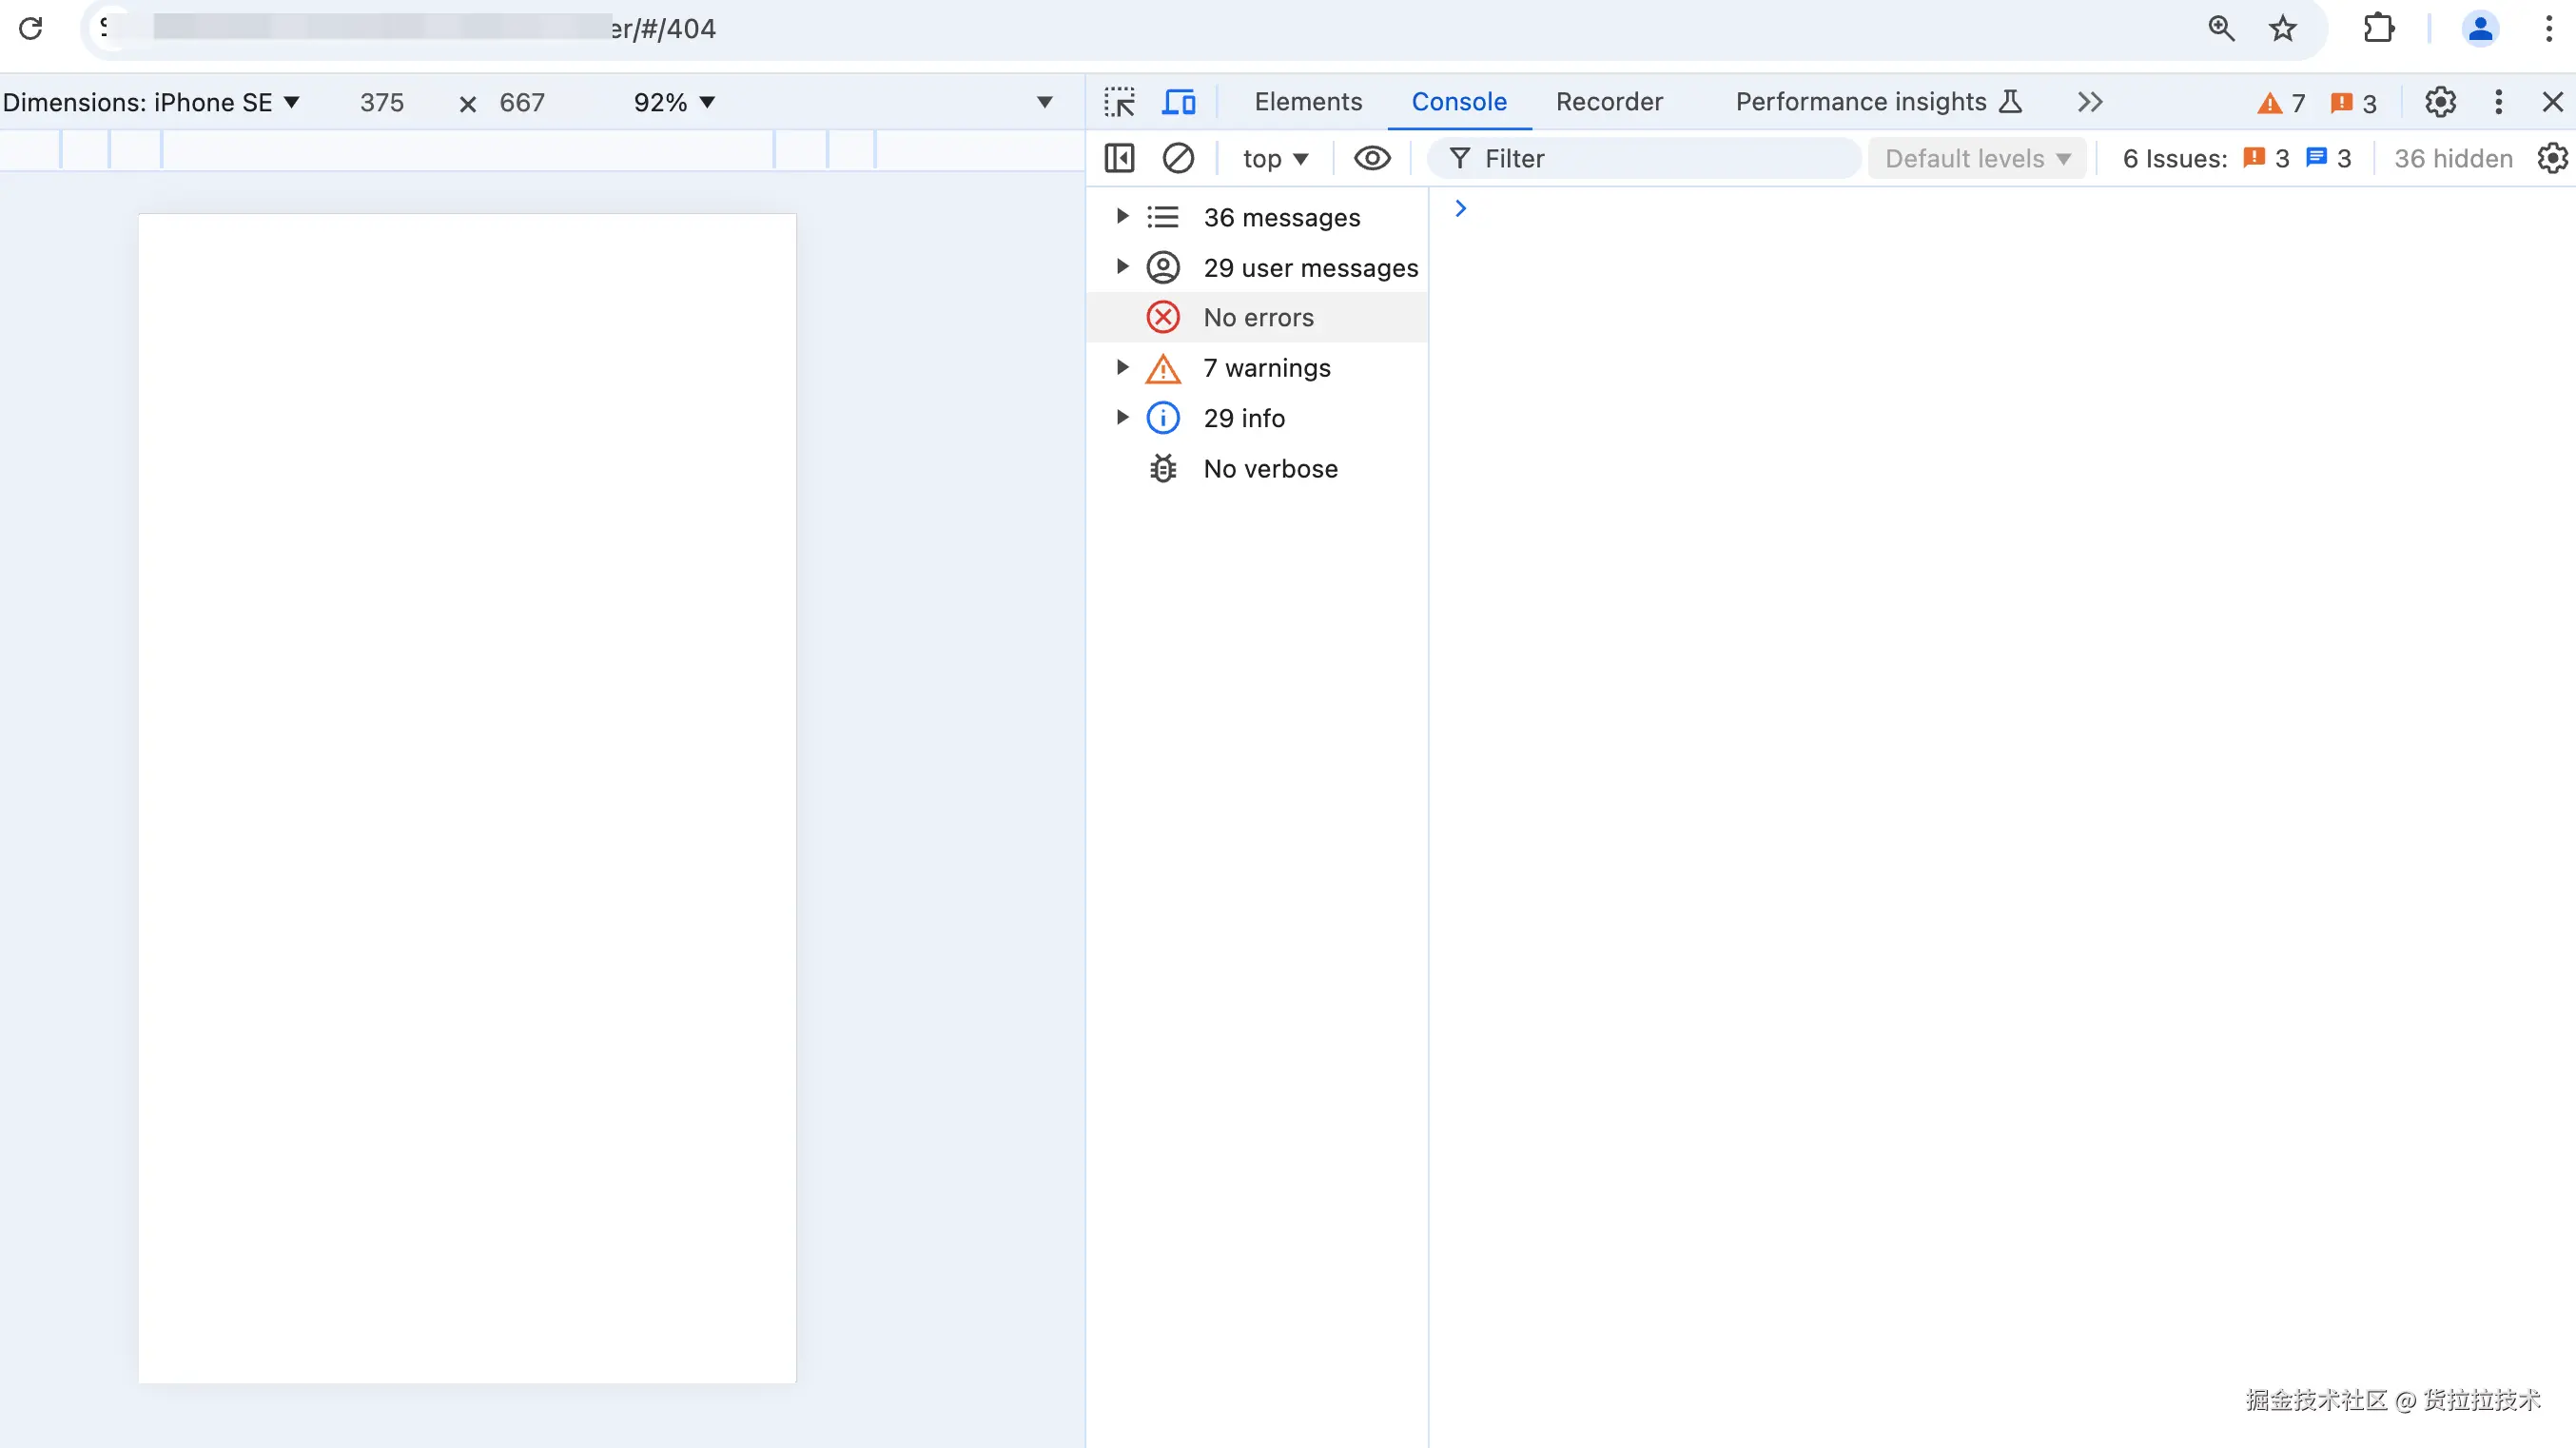Click the 6 Issues link
Screen dimensions: 2576x1448
[2174, 158]
